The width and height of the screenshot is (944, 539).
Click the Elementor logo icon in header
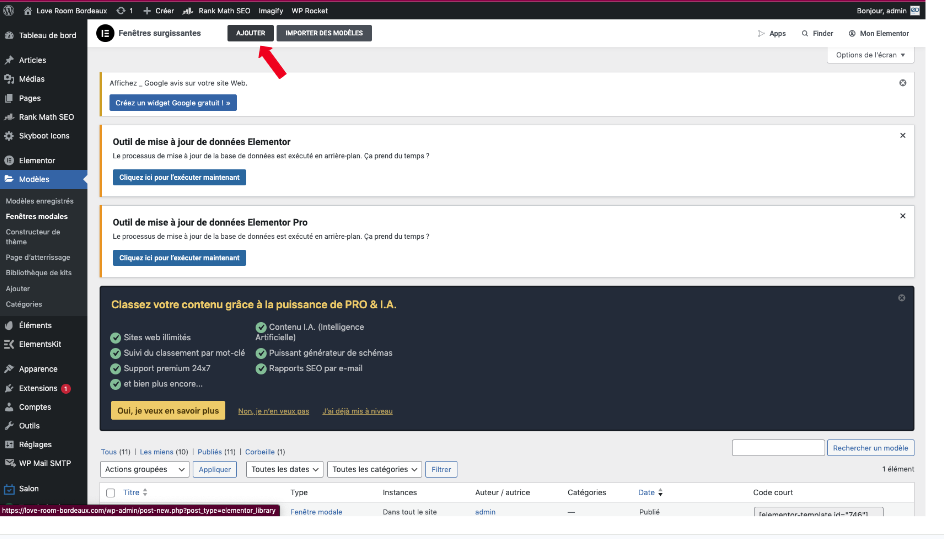tap(105, 33)
